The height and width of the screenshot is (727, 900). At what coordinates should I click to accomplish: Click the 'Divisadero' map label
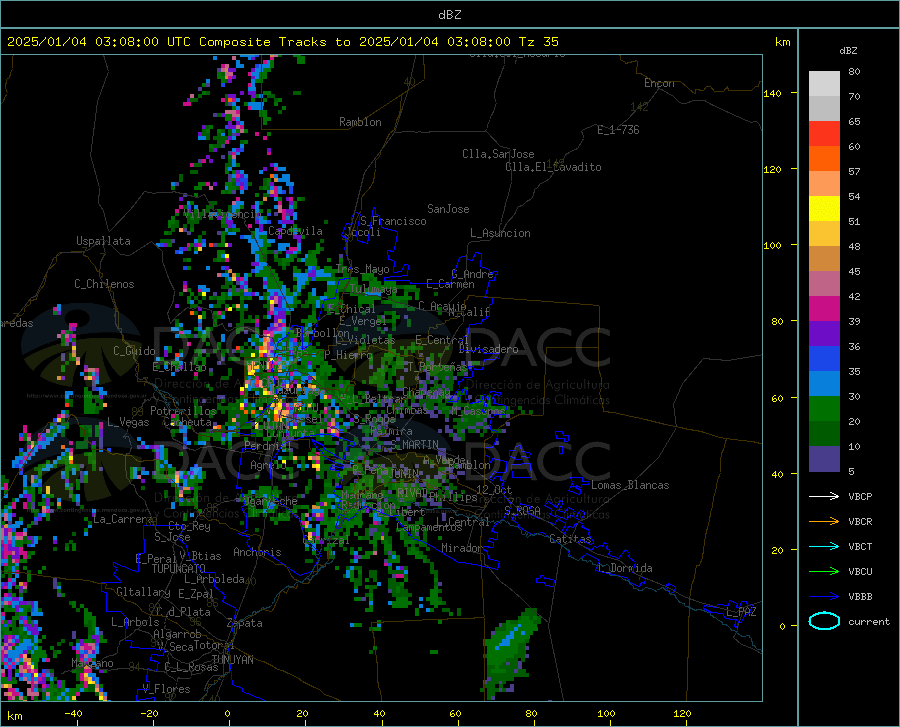point(488,349)
